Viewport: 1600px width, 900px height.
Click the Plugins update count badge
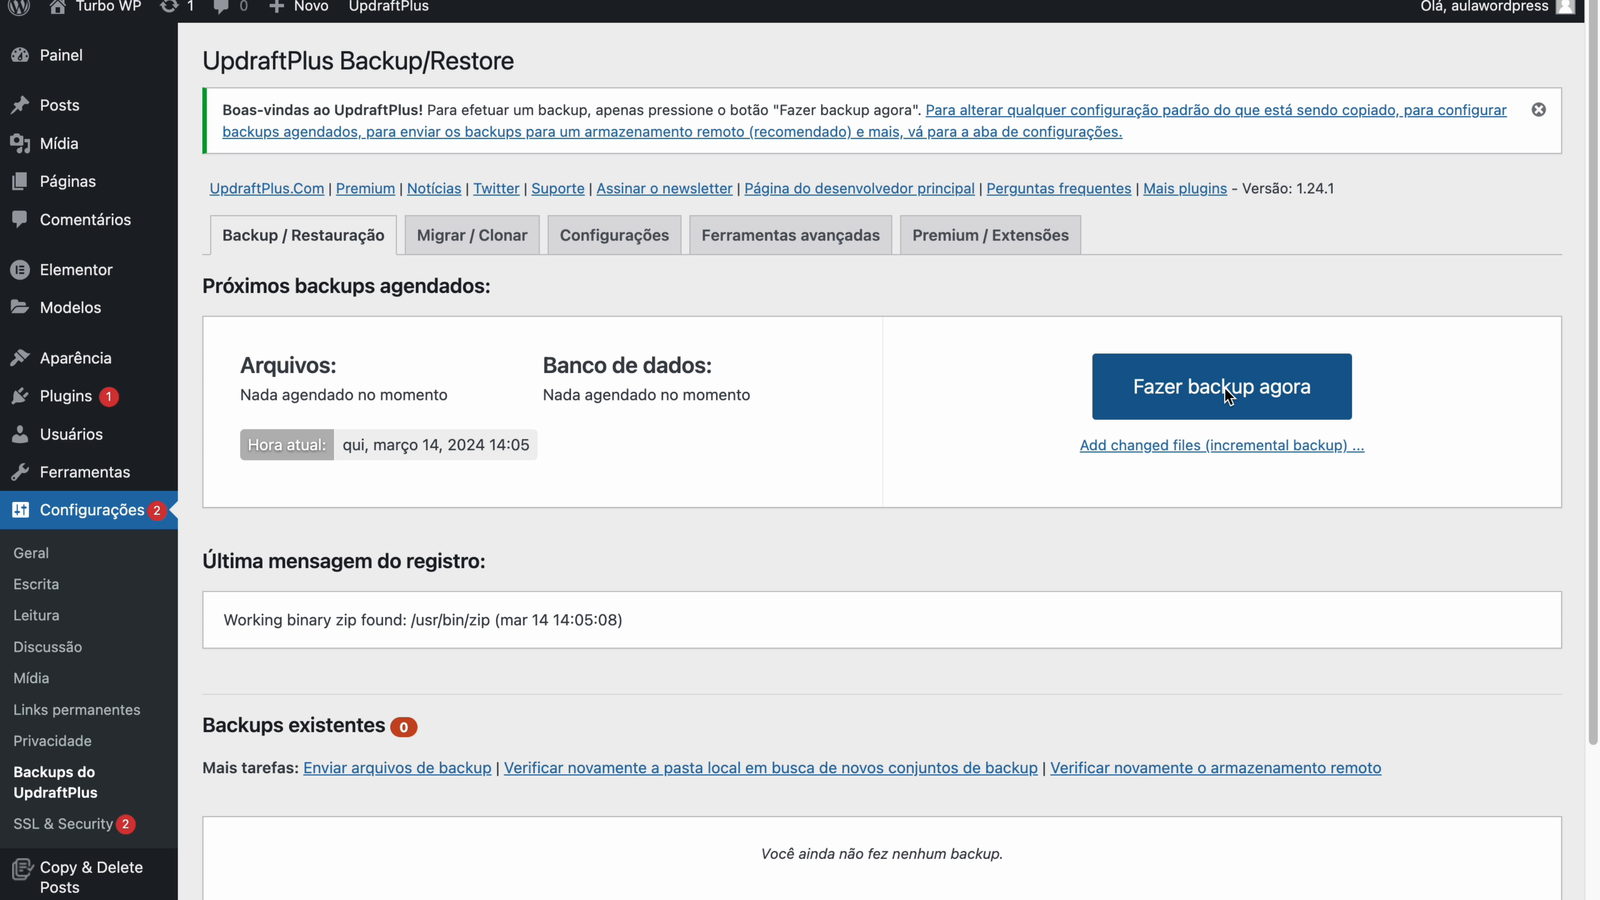109,396
